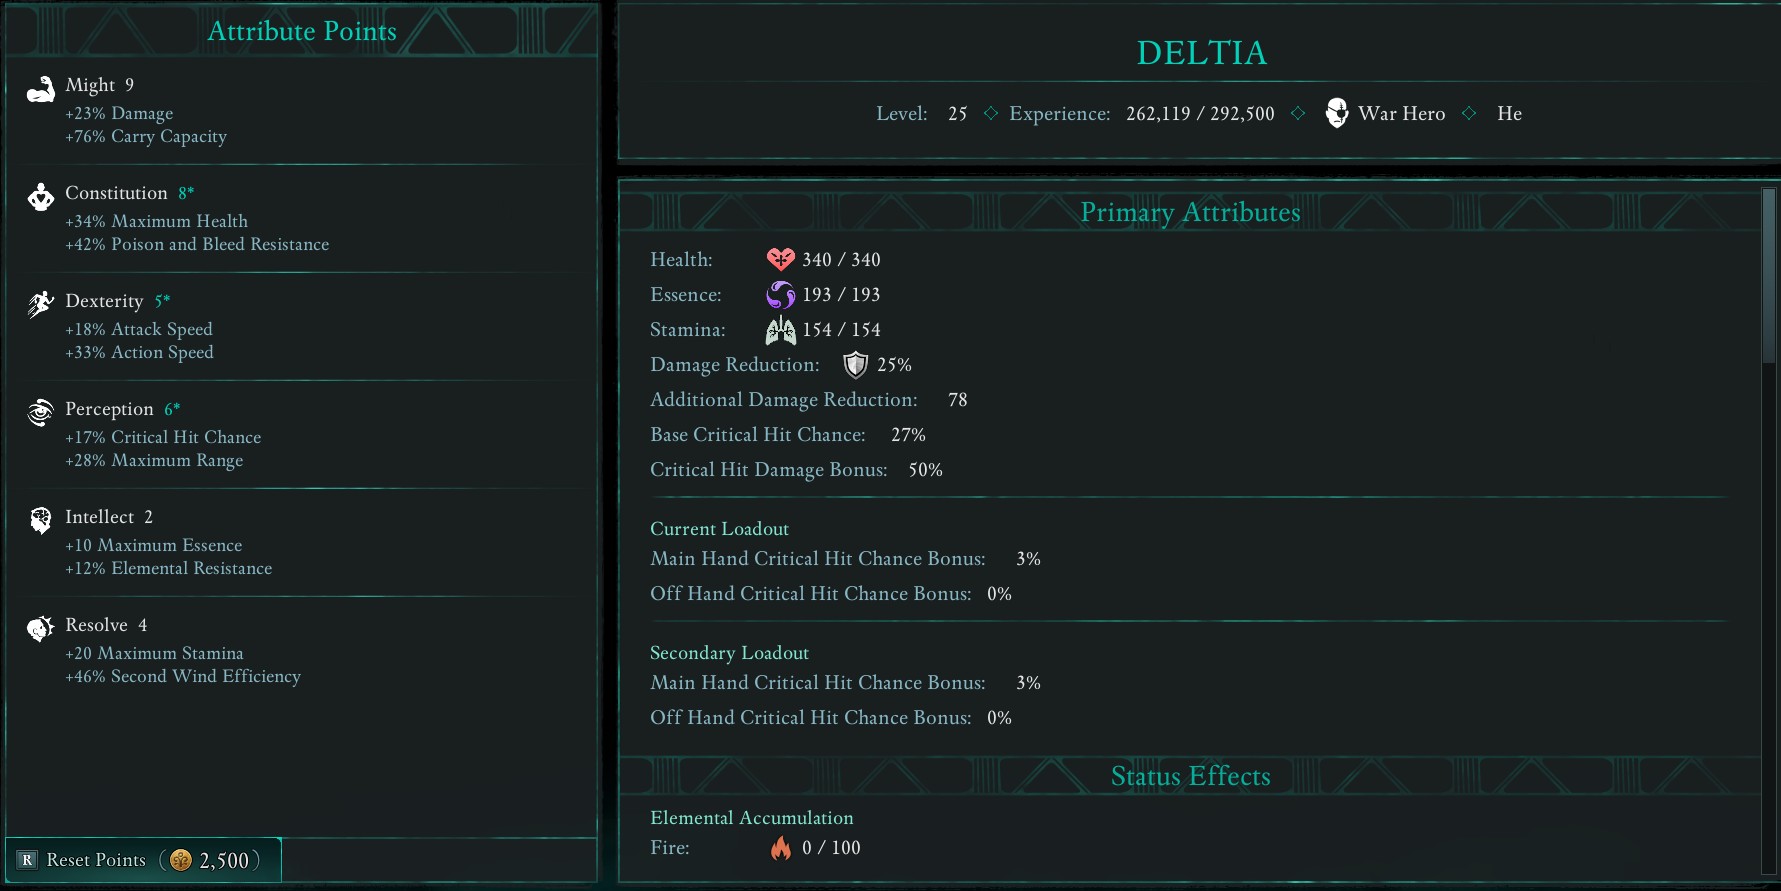This screenshot has height=891, width=1781.
Task: Select the Might attribute row label
Action: pos(90,85)
